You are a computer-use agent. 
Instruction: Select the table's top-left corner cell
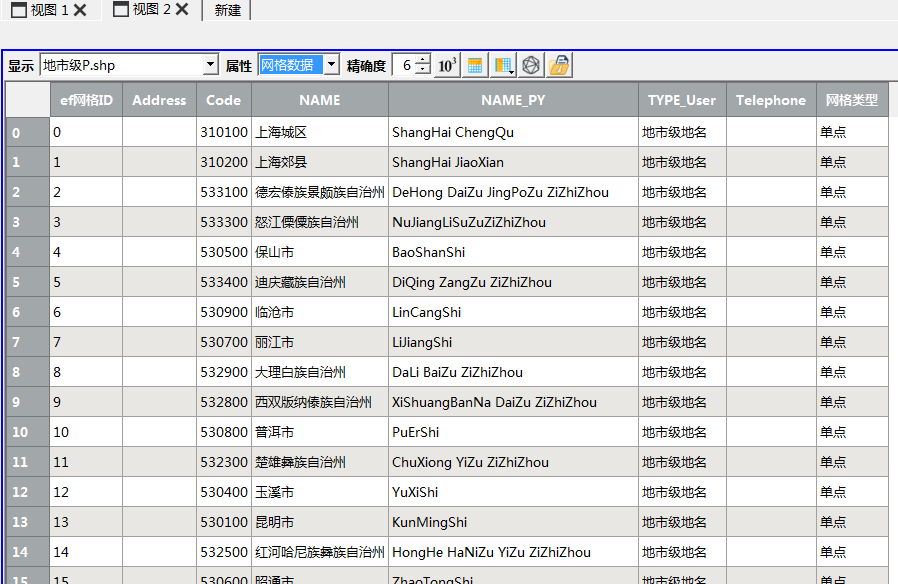tap(27, 100)
